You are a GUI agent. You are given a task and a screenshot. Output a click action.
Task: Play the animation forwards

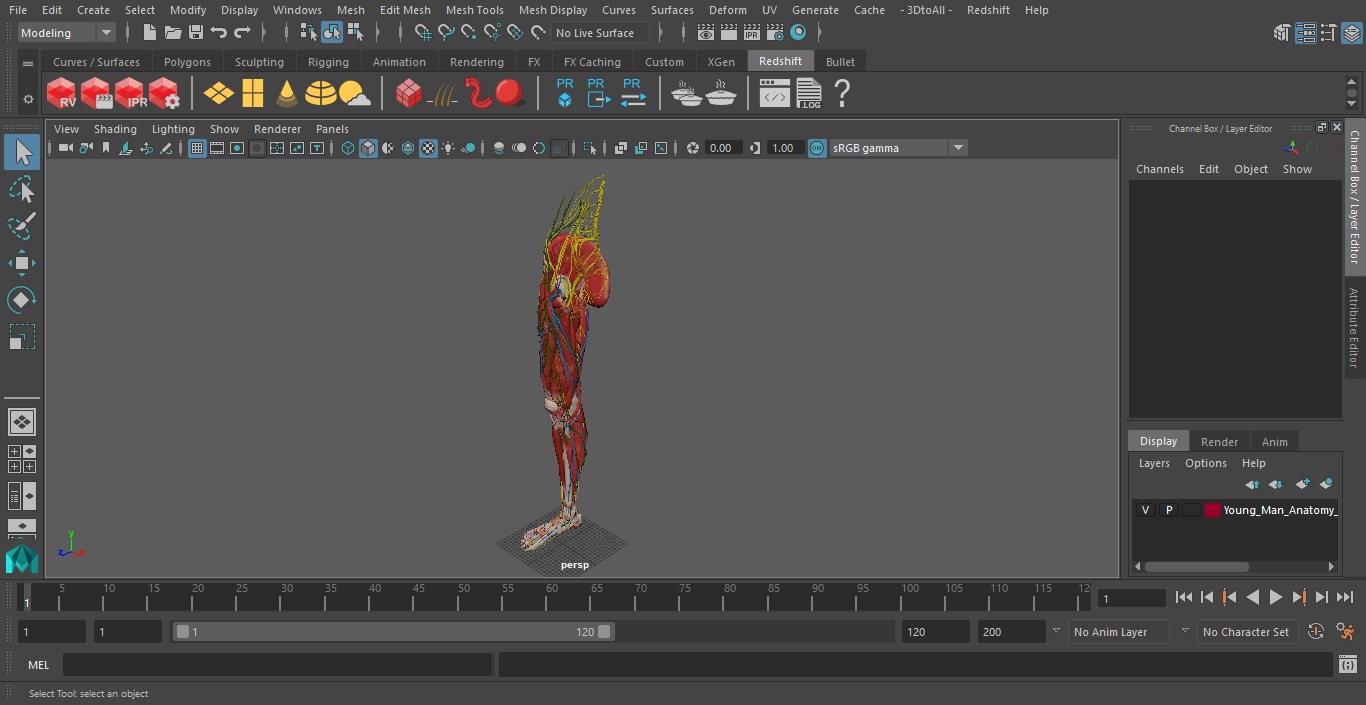click(x=1275, y=597)
